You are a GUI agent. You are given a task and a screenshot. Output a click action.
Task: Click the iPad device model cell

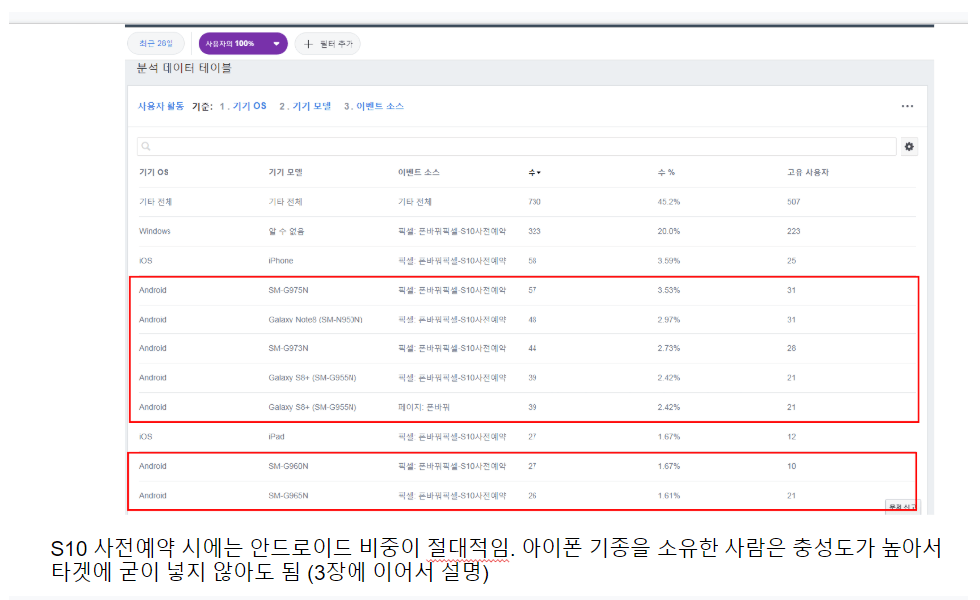click(x=277, y=437)
